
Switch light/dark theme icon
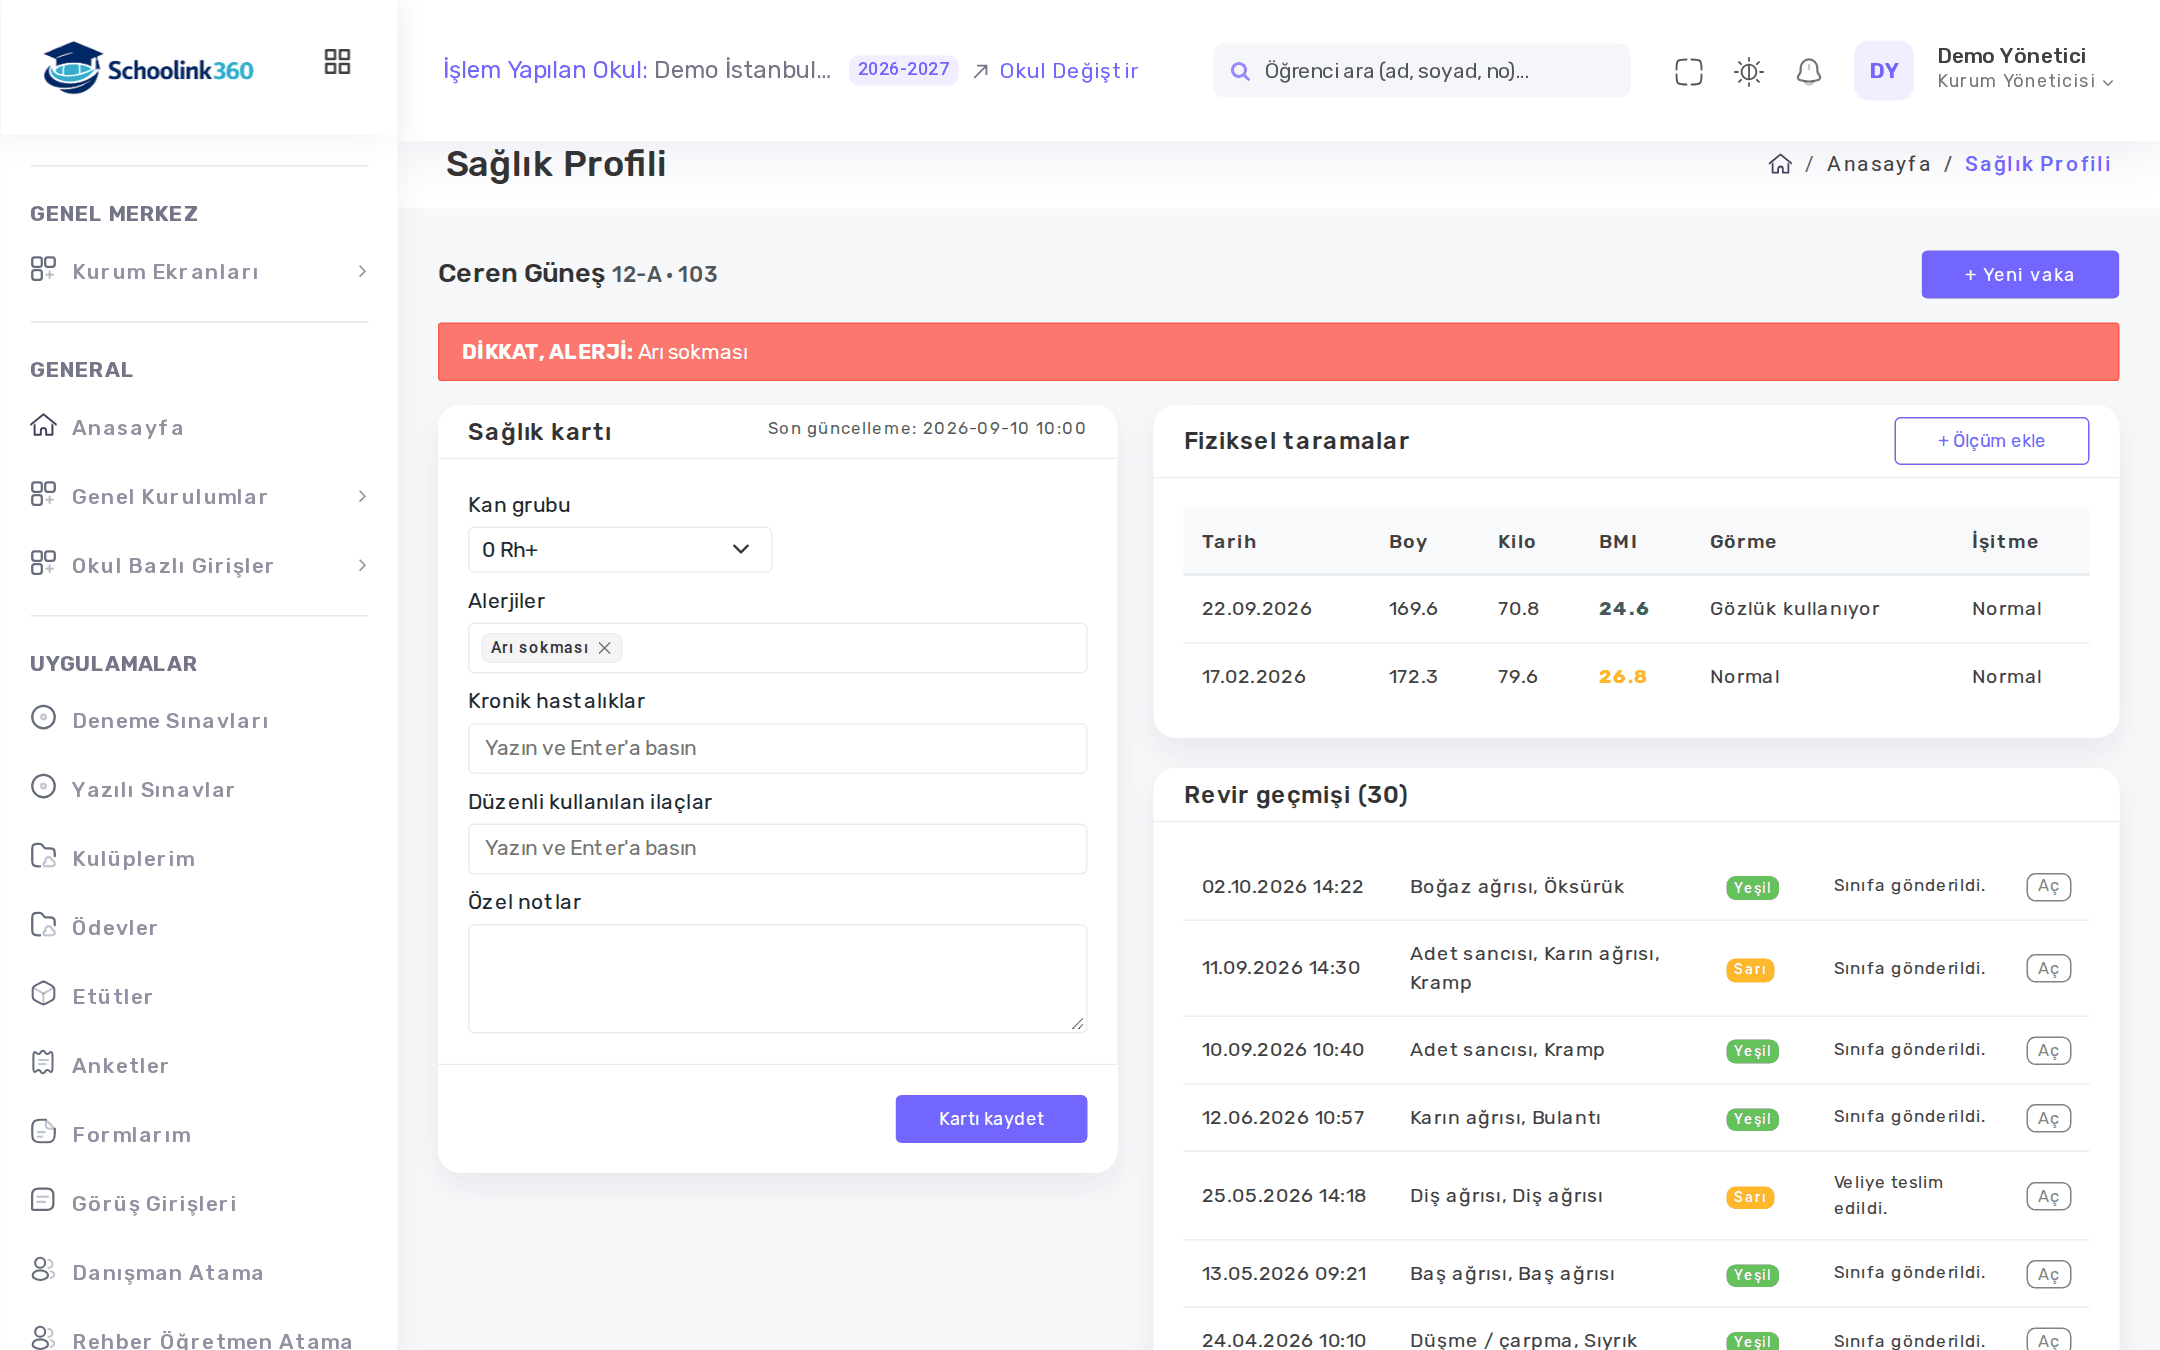point(1748,71)
